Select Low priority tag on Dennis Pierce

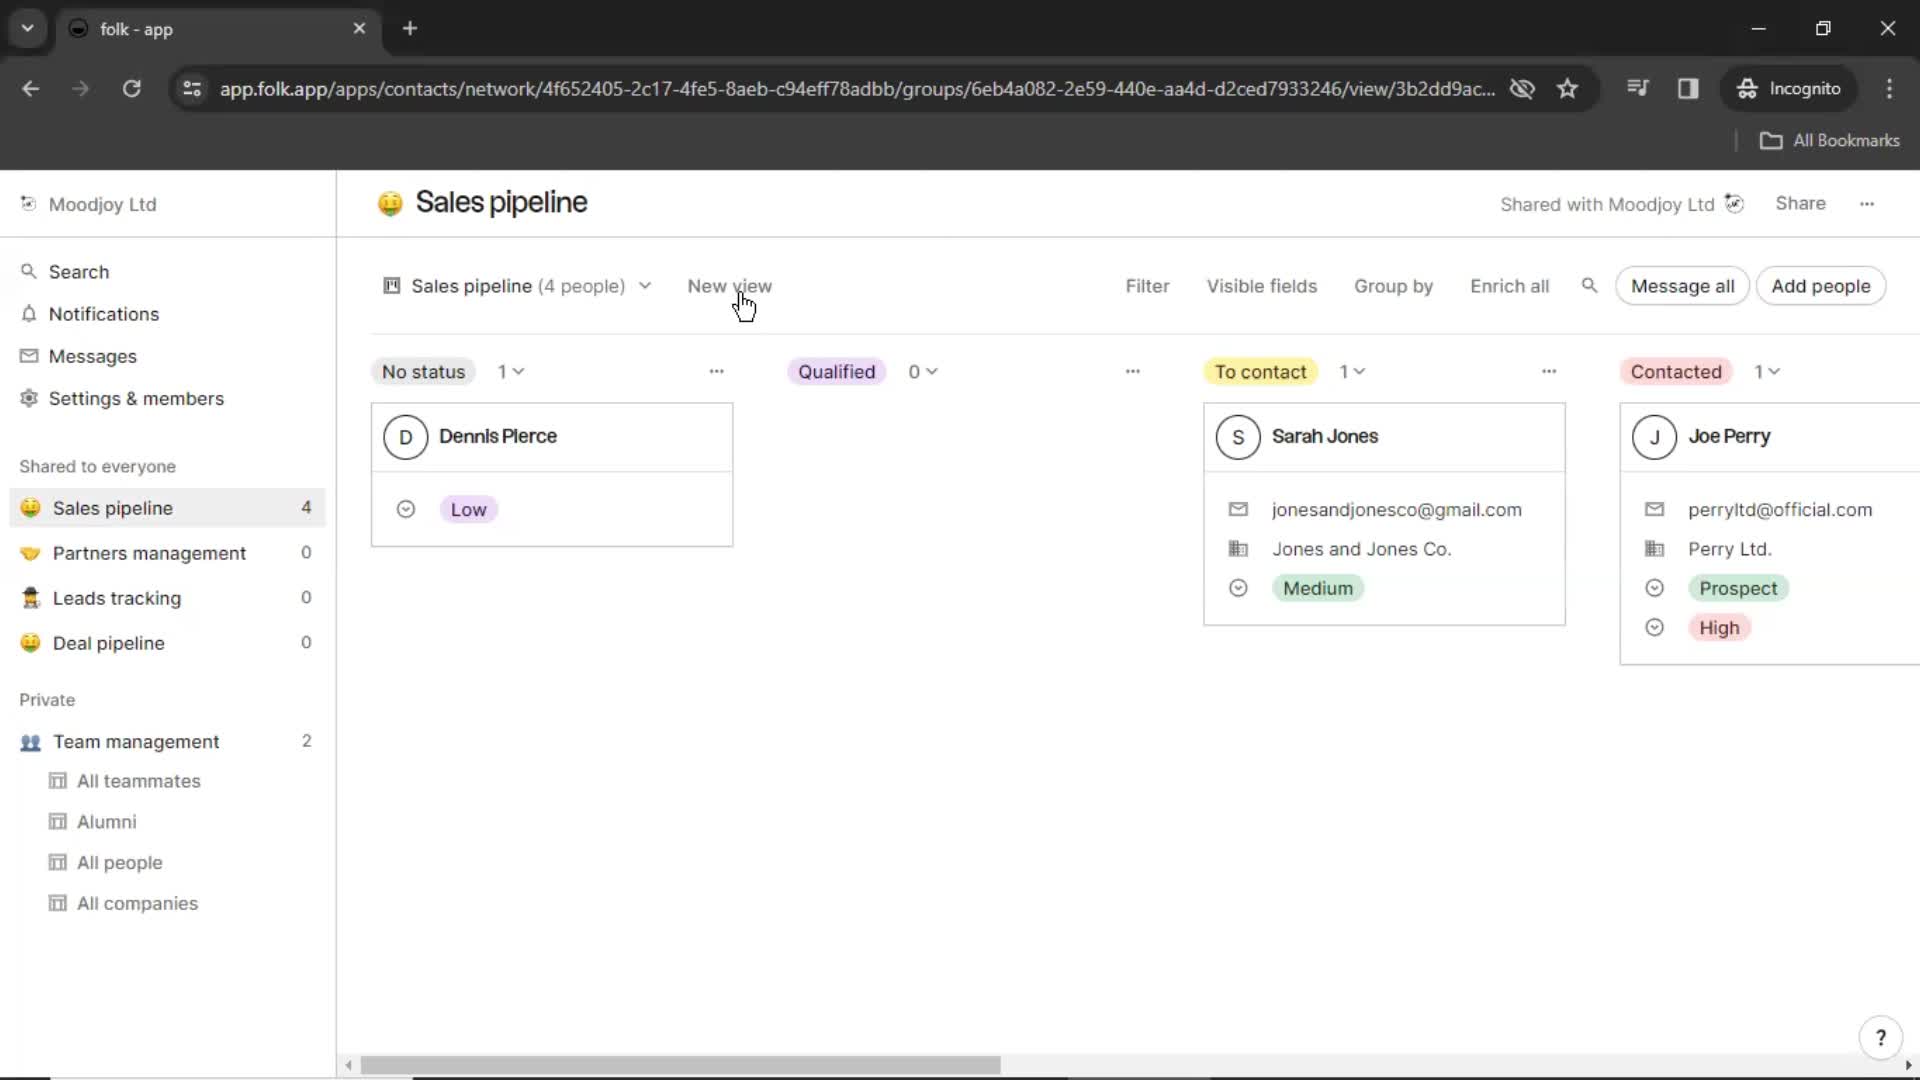[467, 509]
